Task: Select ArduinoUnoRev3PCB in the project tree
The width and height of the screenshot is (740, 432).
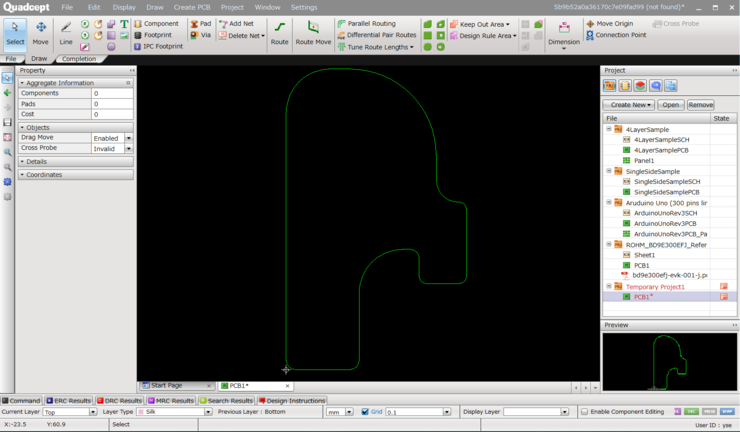Action: [x=664, y=223]
